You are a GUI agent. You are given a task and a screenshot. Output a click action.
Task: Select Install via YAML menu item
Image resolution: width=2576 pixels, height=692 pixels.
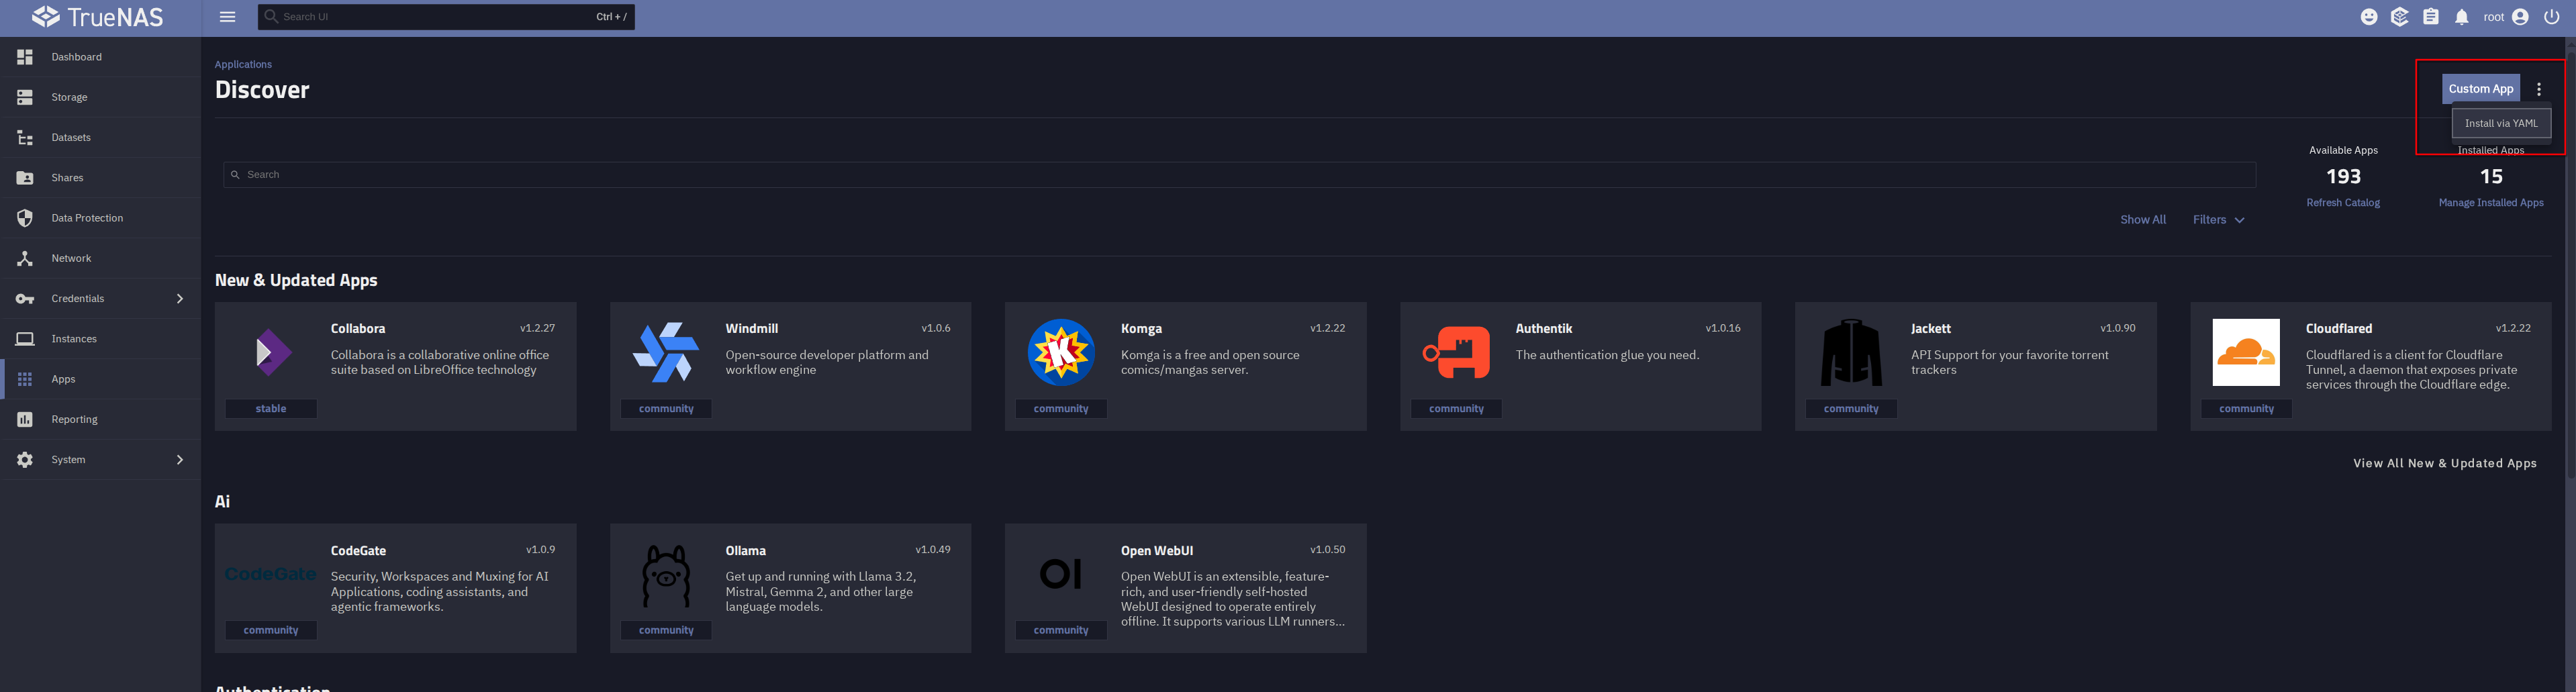point(2501,124)
